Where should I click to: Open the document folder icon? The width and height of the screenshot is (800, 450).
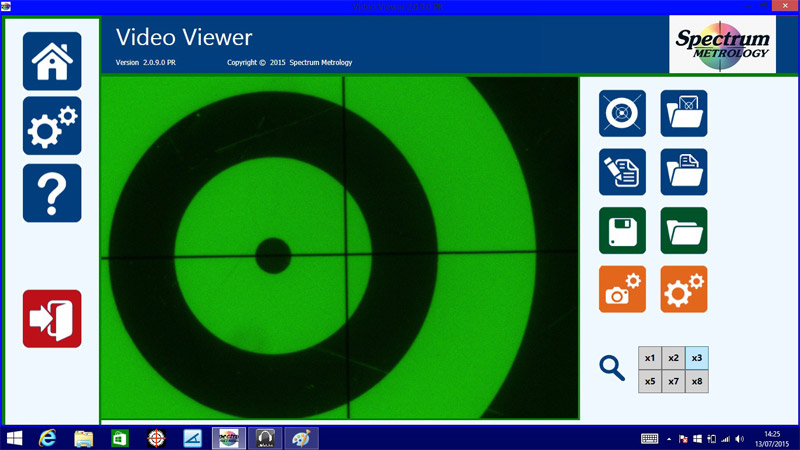(684, 172)
